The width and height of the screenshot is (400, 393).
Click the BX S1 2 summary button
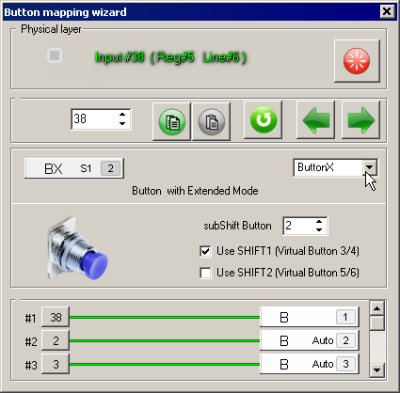[74, 168]
